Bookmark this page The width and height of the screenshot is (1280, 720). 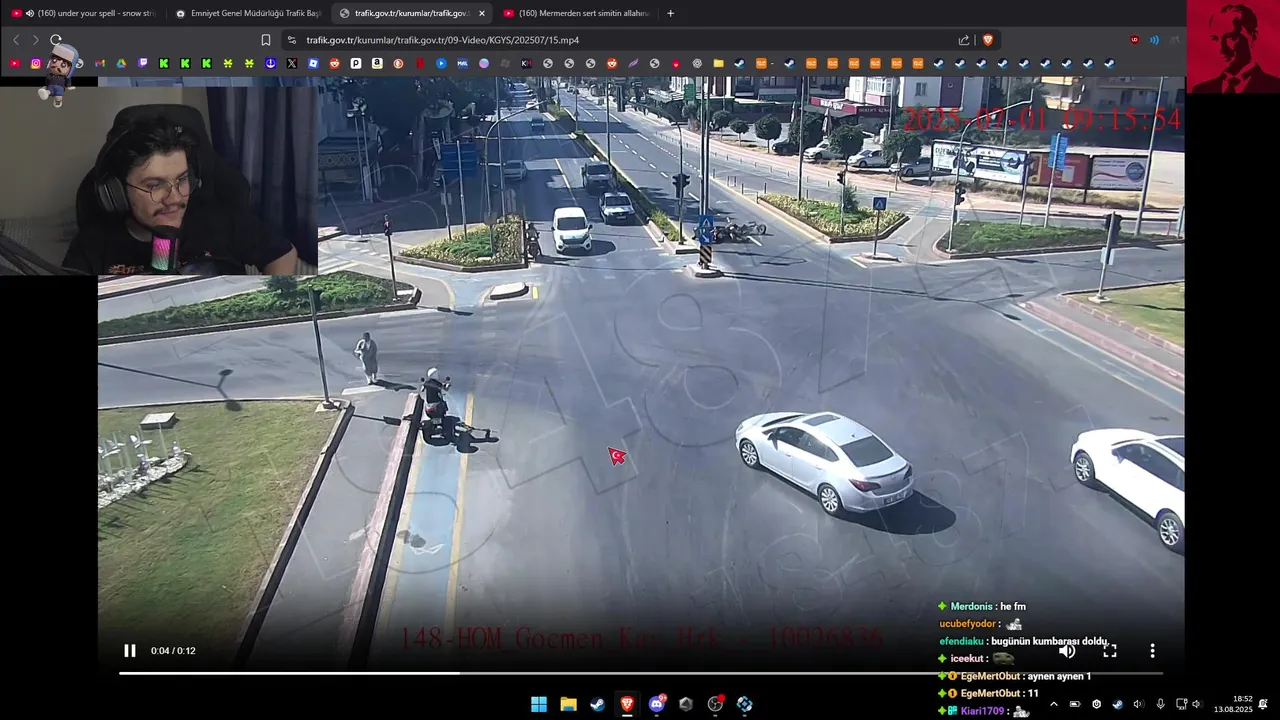pos(266,40)
